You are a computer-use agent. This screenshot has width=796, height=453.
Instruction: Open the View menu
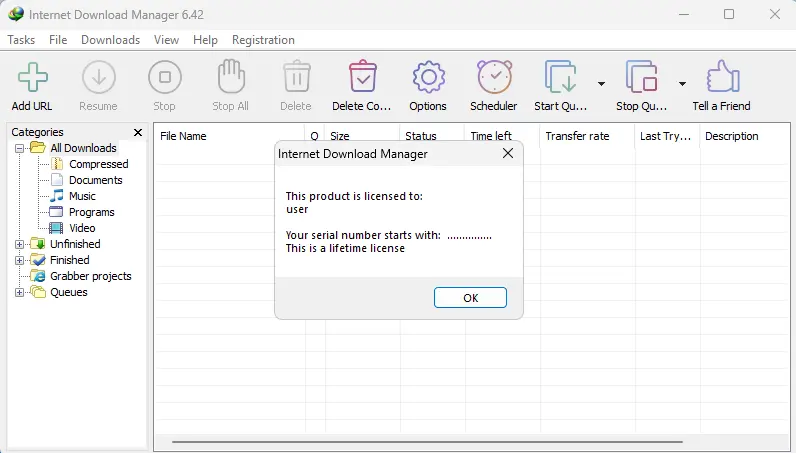pos(166,40)
